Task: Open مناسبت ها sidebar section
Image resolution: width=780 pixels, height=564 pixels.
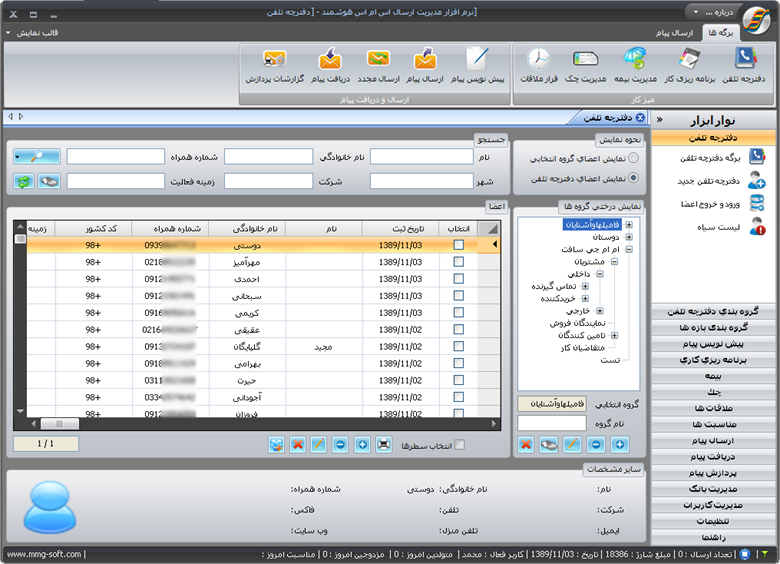Action: 713,424
